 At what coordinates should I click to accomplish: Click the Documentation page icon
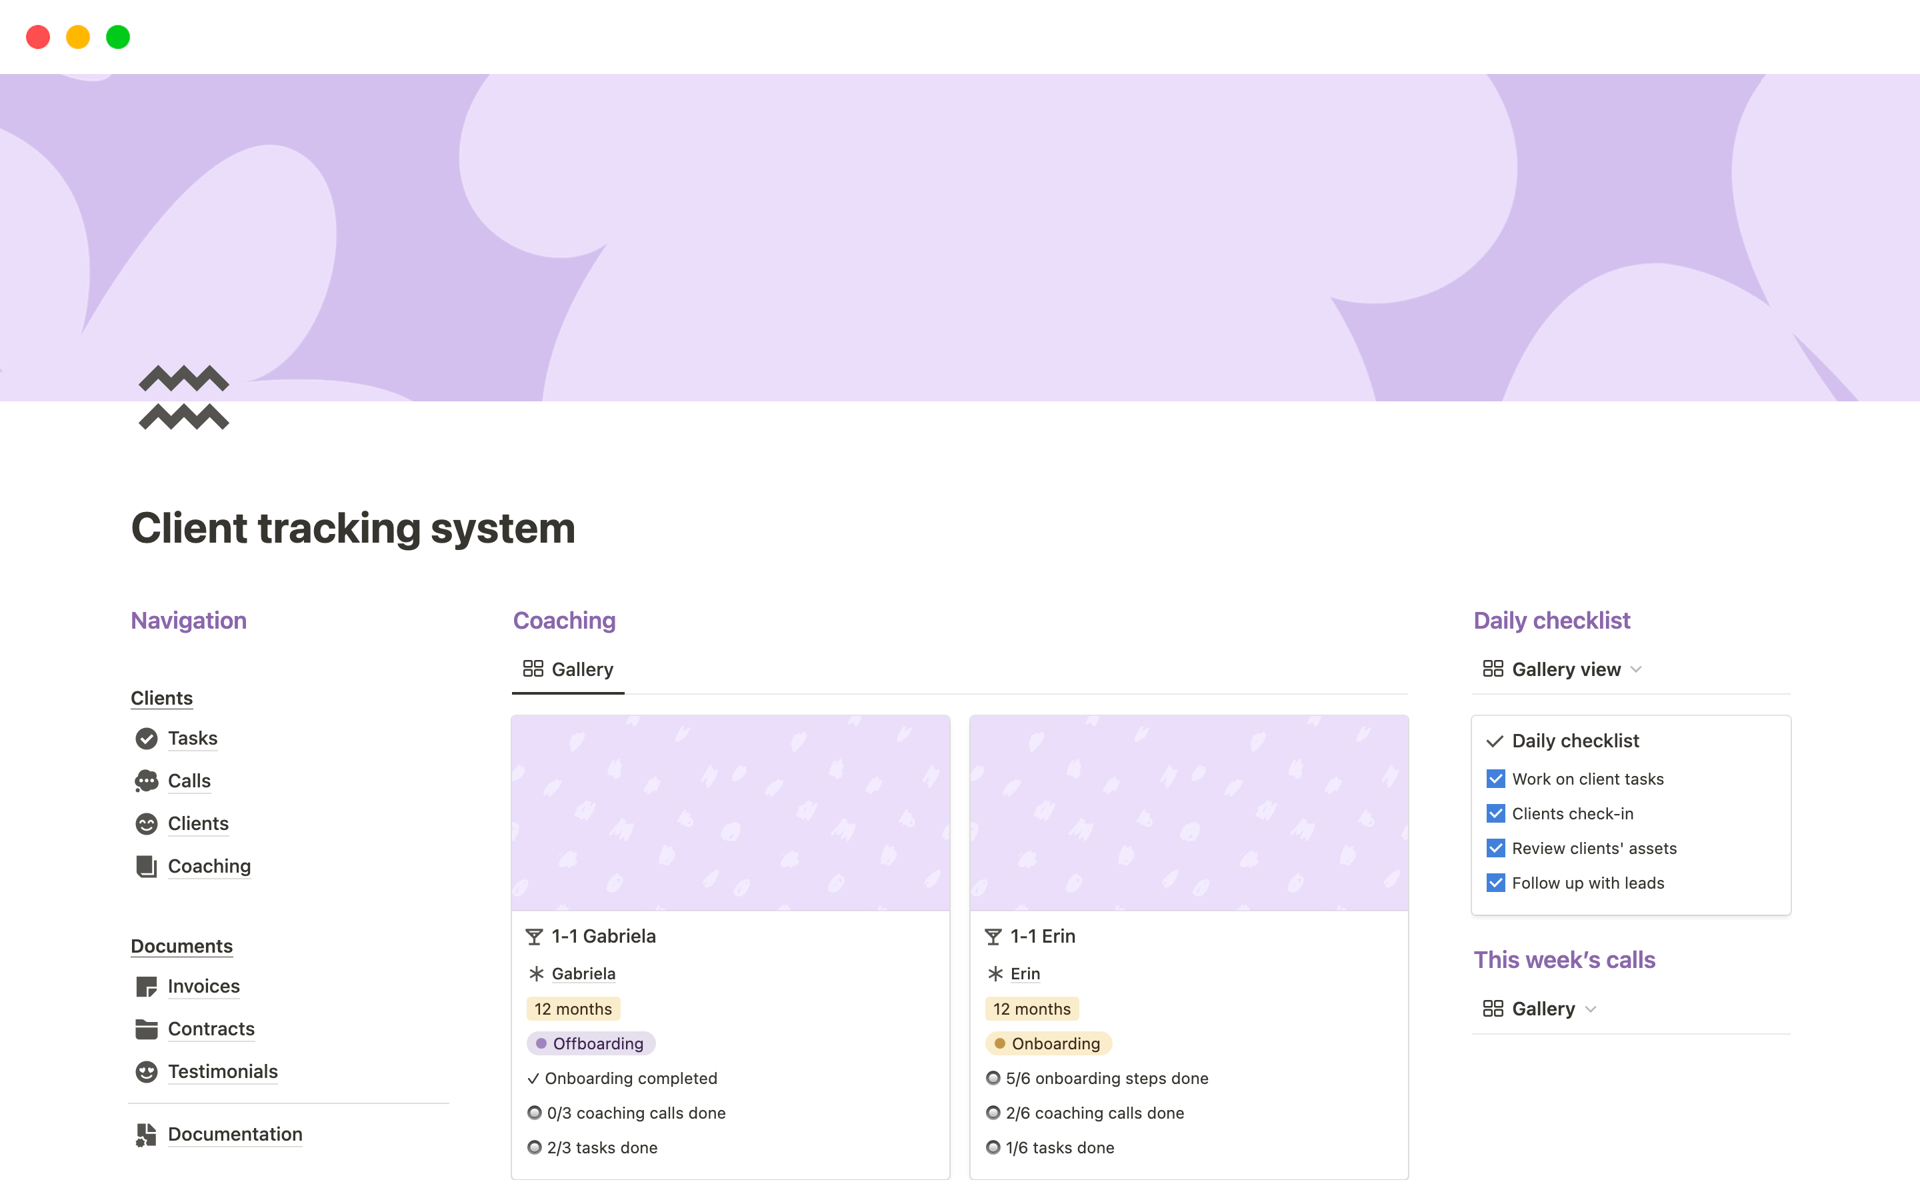tap(146, 1135)
